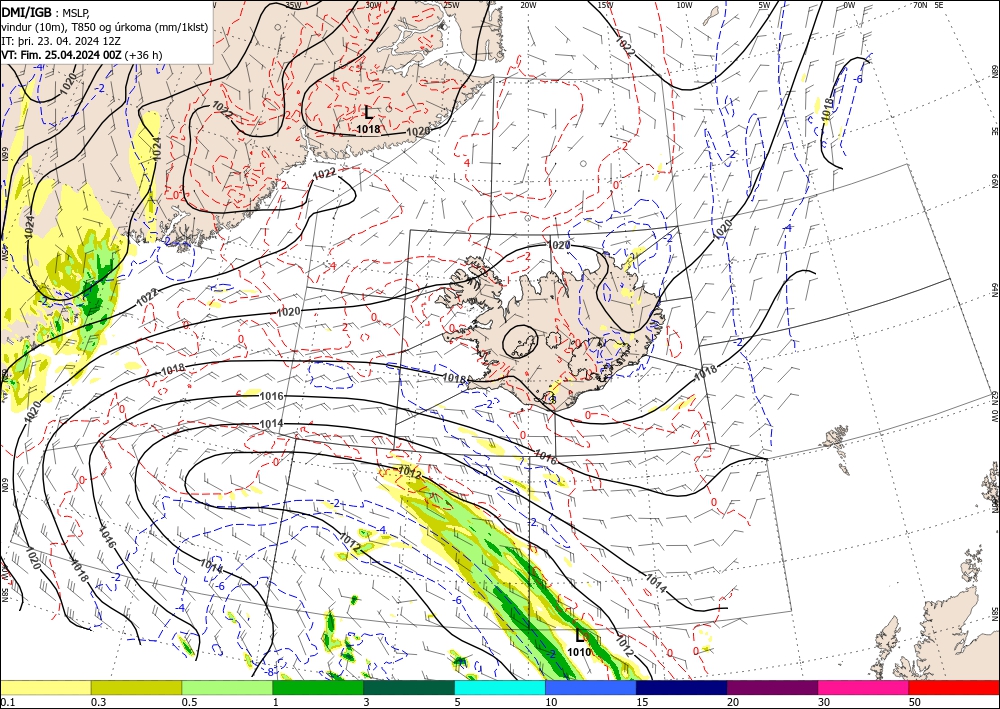The width and height of the screenshot is (1000, 709).
Task: Click the '35W' longitude label
Action: pos(293,5)
